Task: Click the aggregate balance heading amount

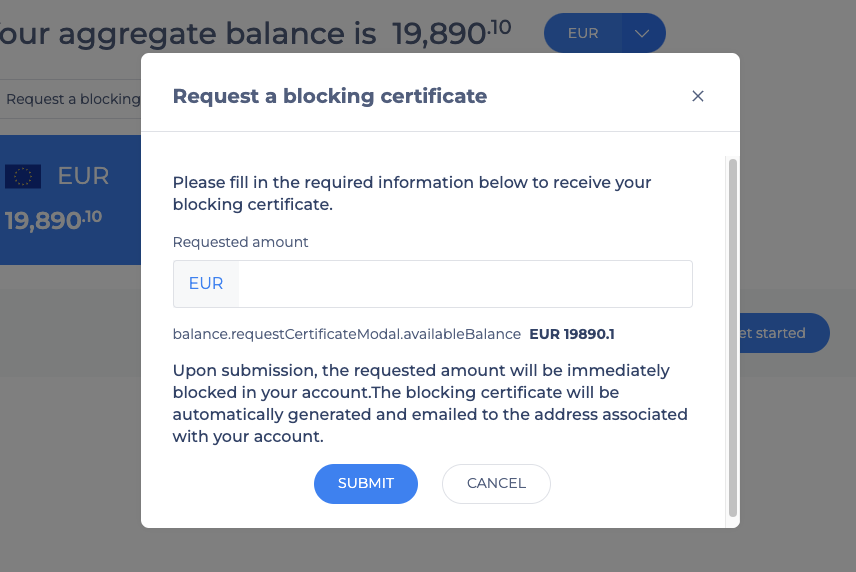Action: coord(451,33)
